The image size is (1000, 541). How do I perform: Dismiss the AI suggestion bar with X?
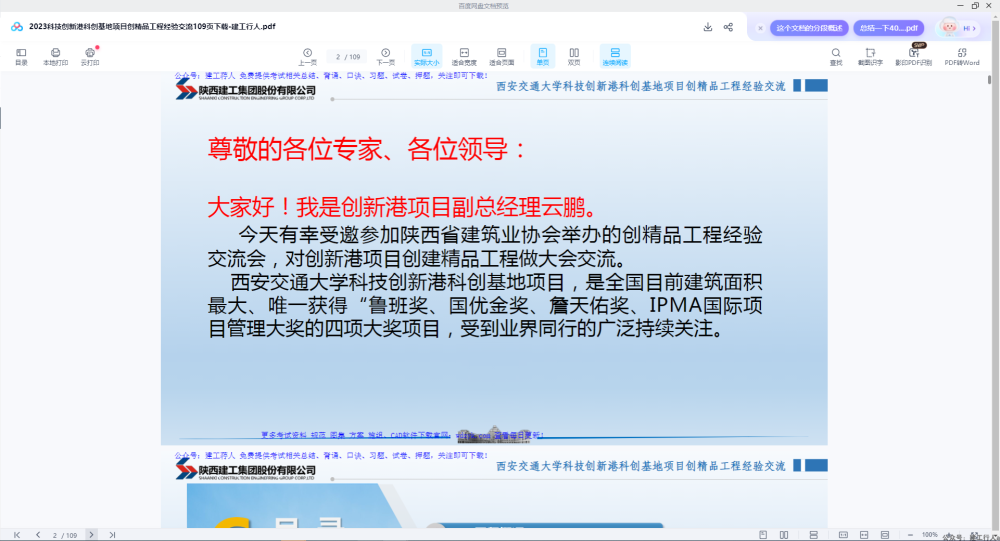(760, 28)
